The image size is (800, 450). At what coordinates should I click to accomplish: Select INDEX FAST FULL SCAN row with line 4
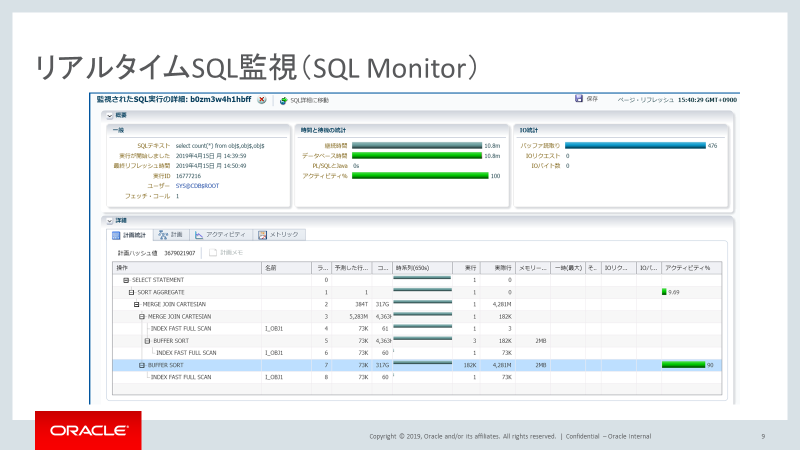click(417, 329)
